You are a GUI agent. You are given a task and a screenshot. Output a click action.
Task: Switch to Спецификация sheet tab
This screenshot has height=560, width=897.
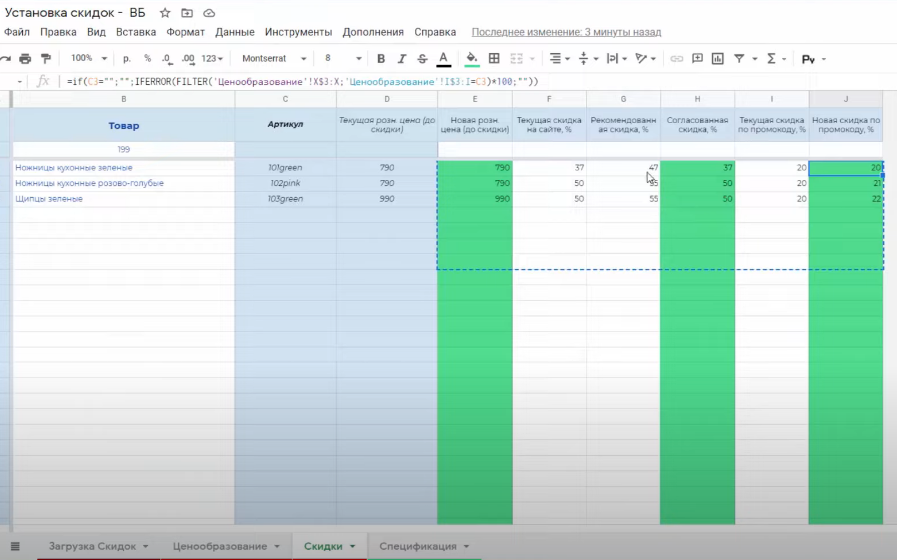pyautogui.click(x=418, y=546)
